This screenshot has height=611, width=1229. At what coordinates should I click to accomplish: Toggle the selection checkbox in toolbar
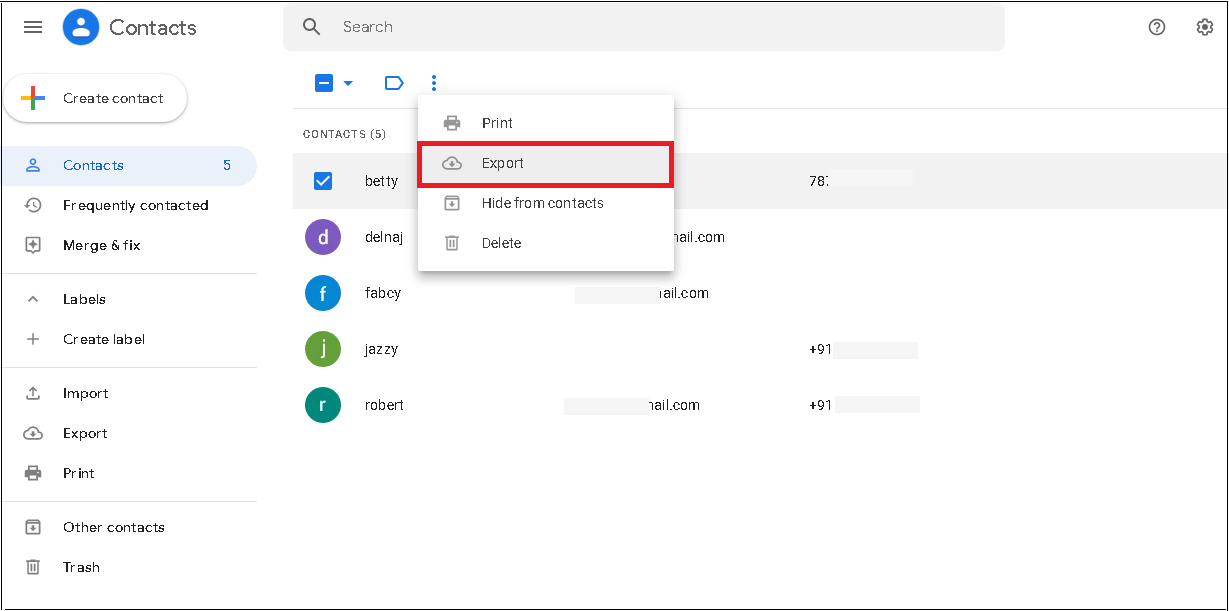324,83
